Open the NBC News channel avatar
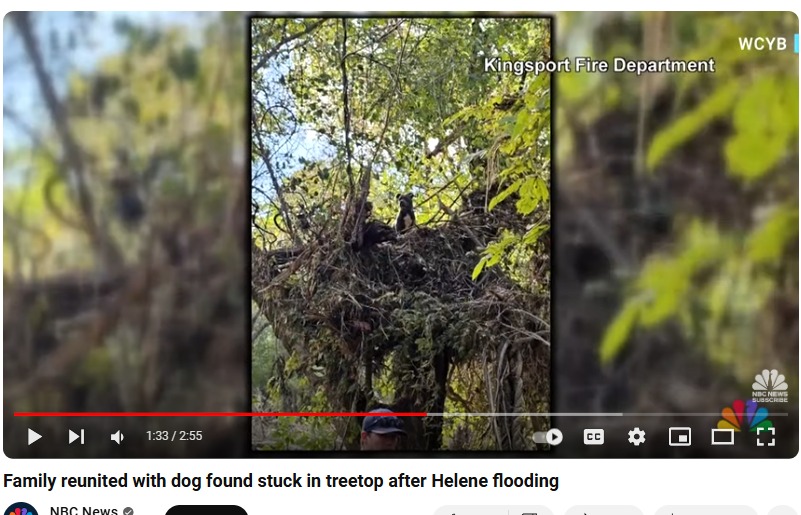801x515 pixels. coord(21,509)
